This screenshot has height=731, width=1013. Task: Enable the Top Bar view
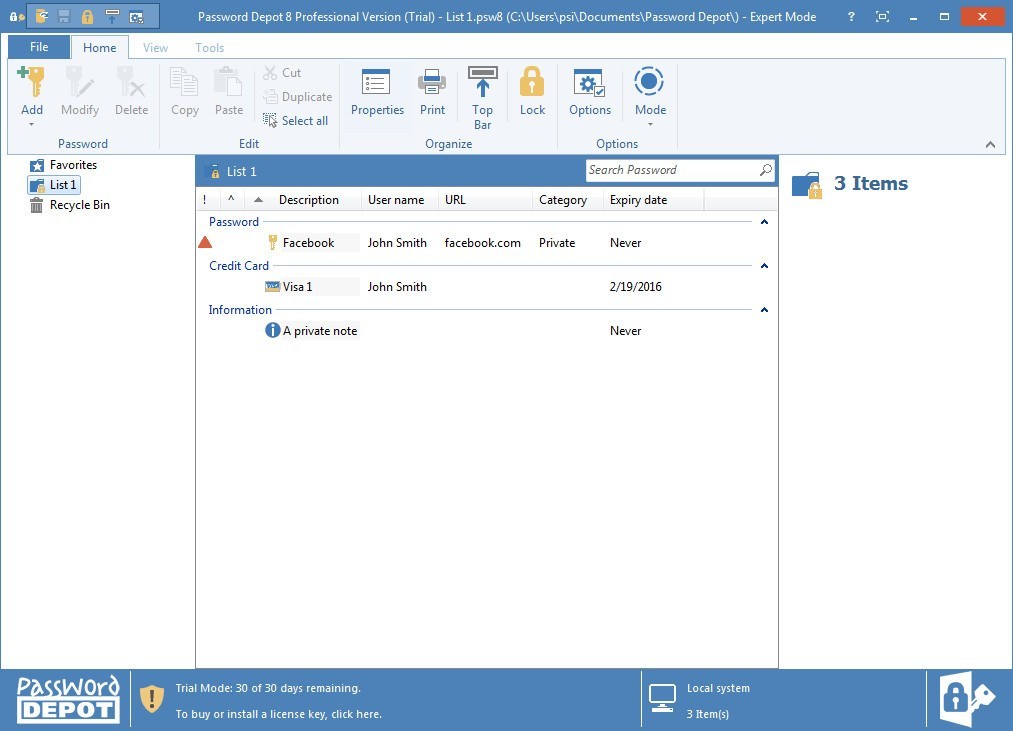[482, 93]
